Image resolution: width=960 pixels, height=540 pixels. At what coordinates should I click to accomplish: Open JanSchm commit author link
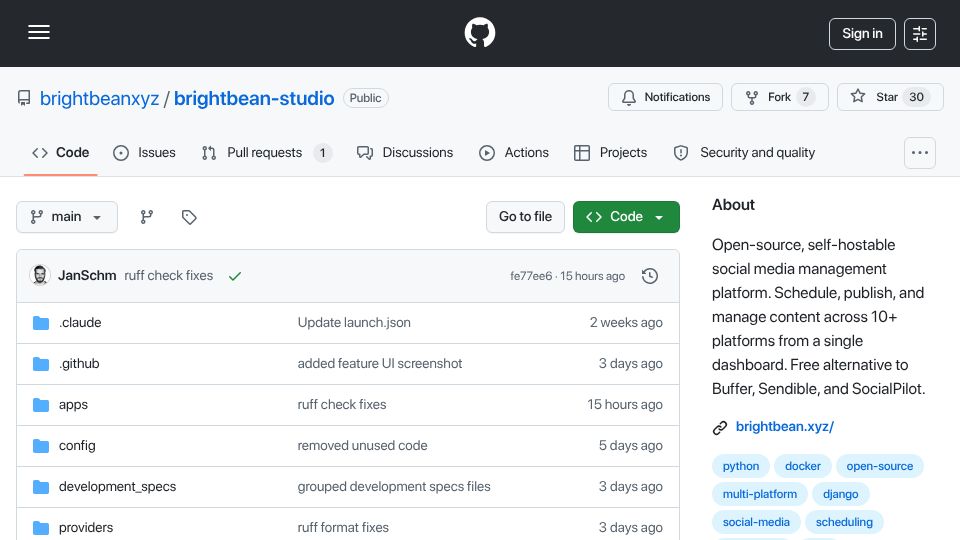pyautogui.click(x=87, y=276)
